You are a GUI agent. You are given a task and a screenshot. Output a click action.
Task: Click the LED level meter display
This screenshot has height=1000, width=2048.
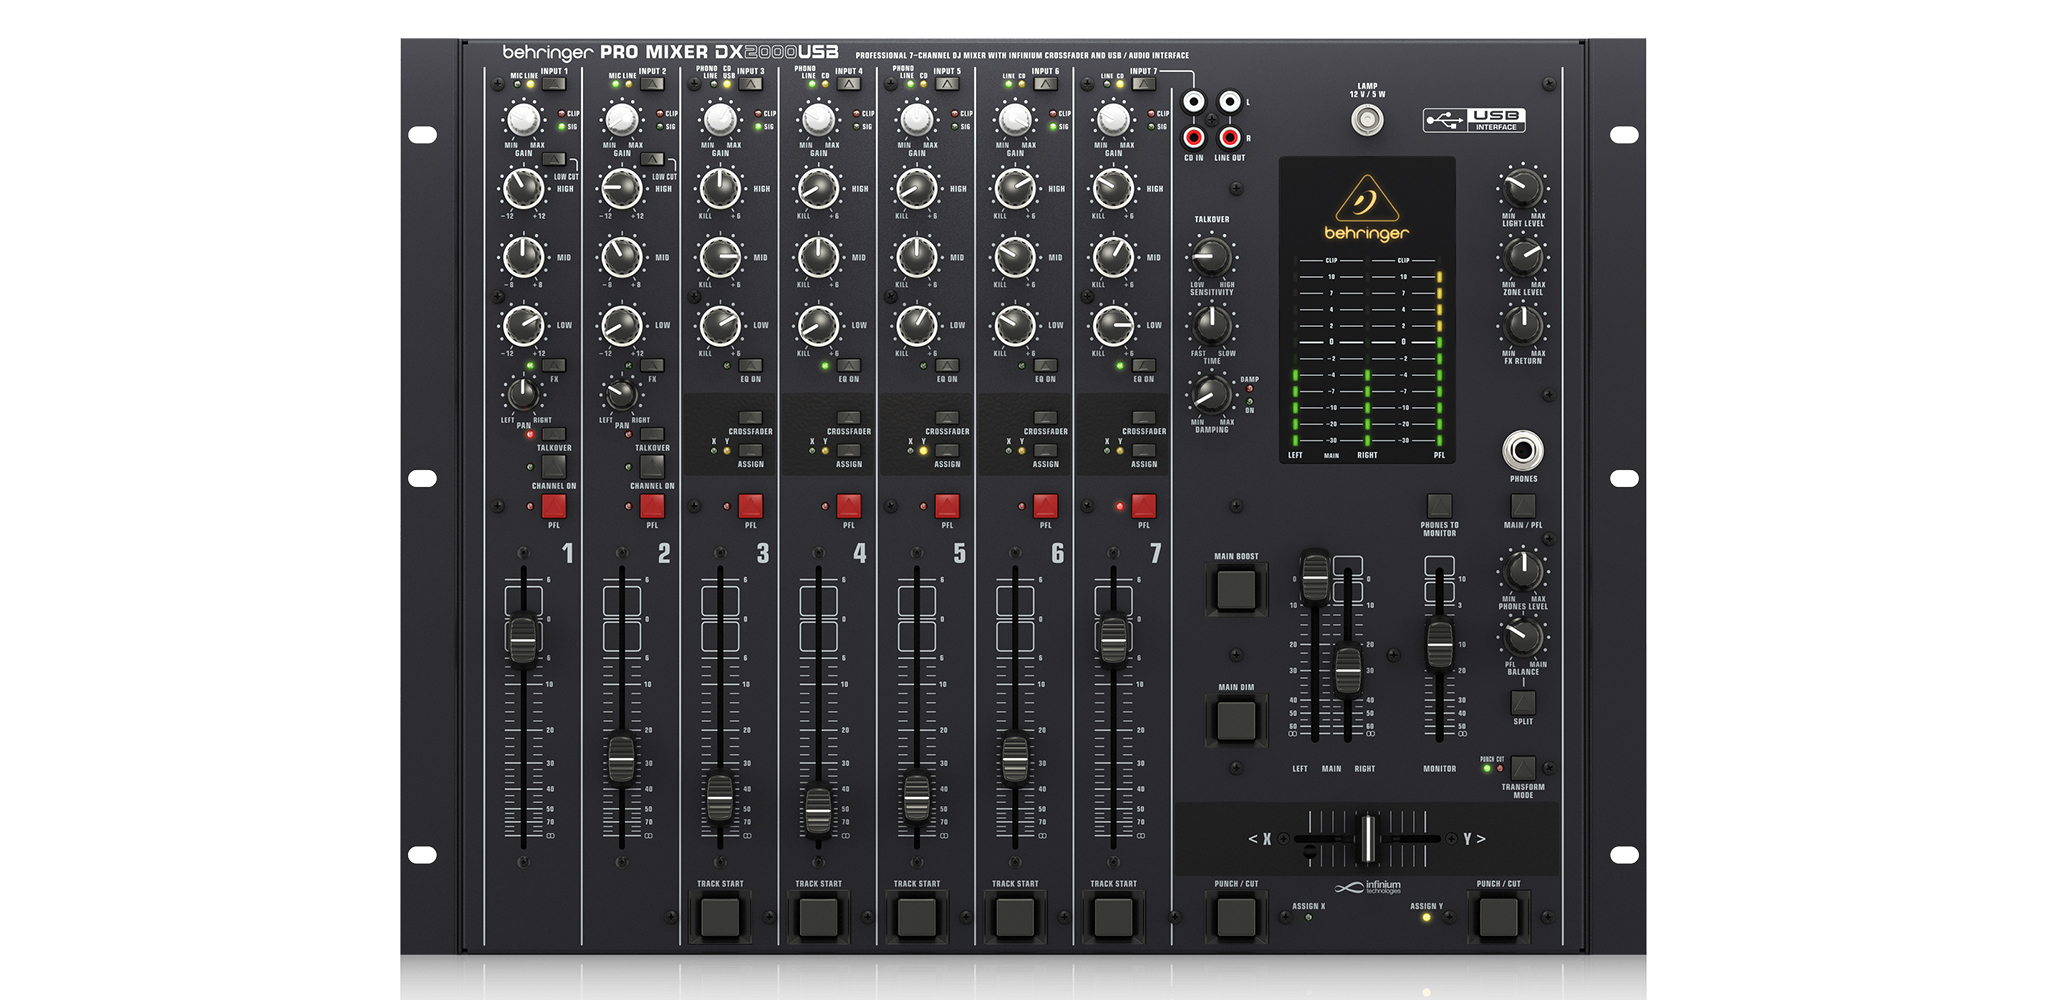click(1367, 310)
